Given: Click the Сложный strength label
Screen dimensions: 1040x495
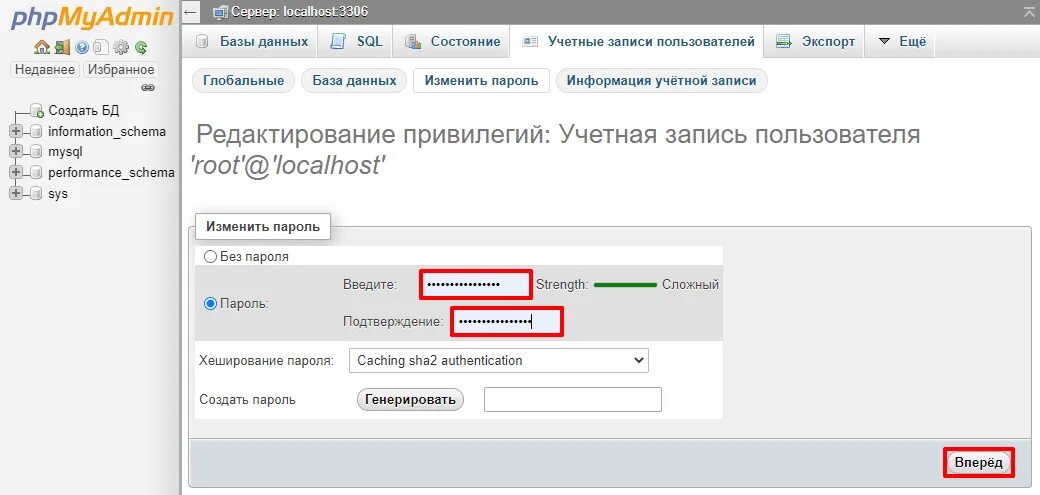Looking at the screenshot, I should point(690,285).
